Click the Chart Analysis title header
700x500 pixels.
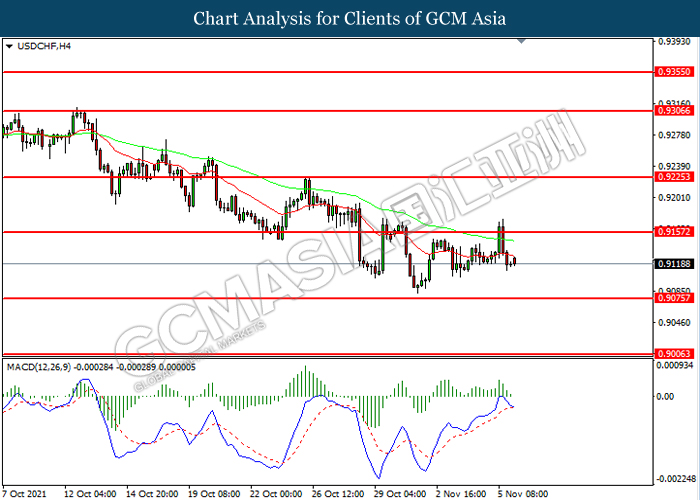350,18
